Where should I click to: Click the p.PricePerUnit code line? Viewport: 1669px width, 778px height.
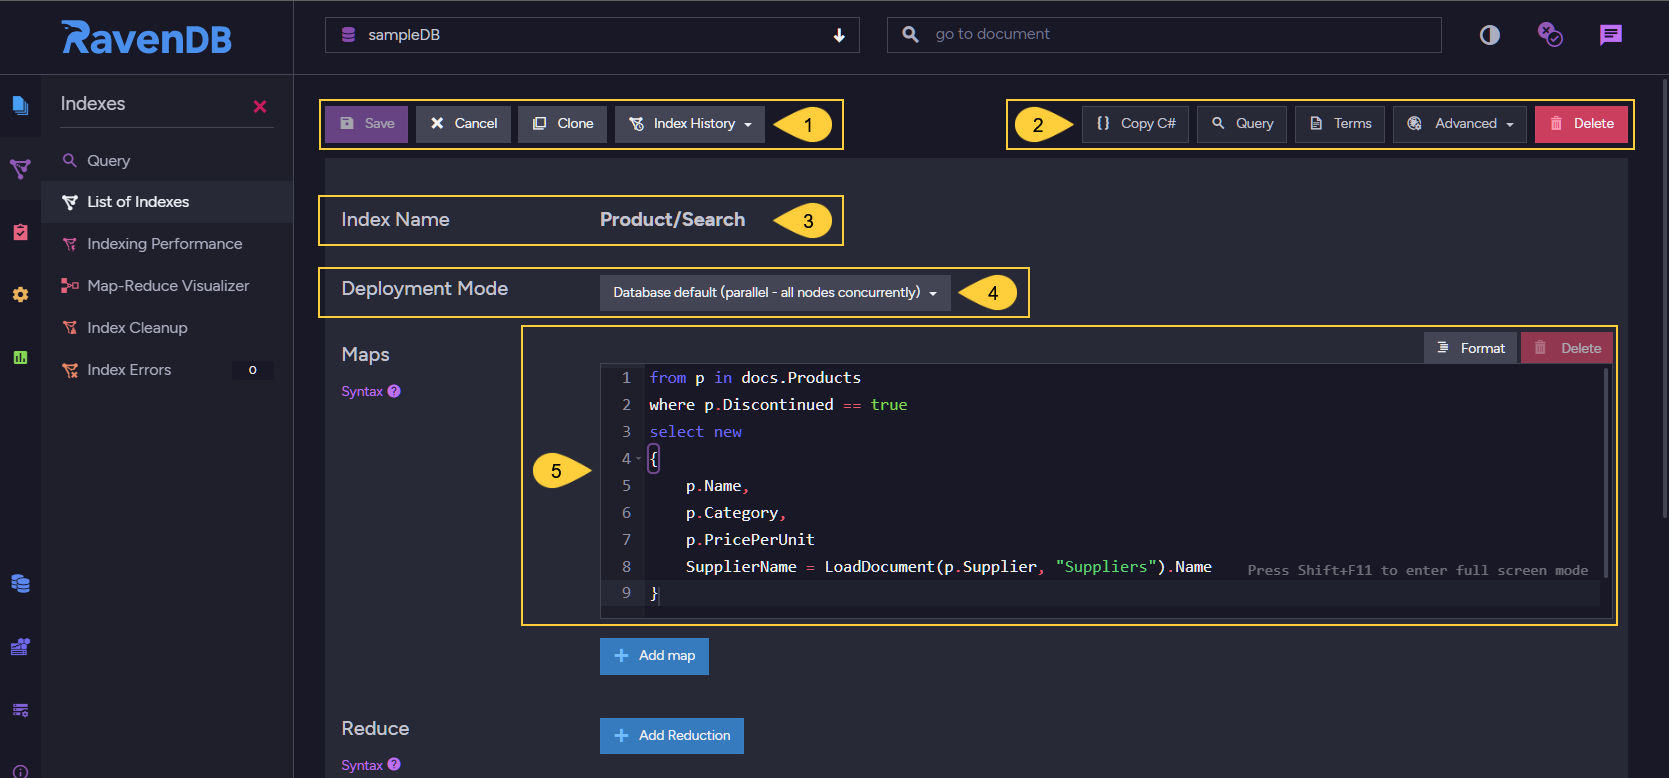[750, 540]
